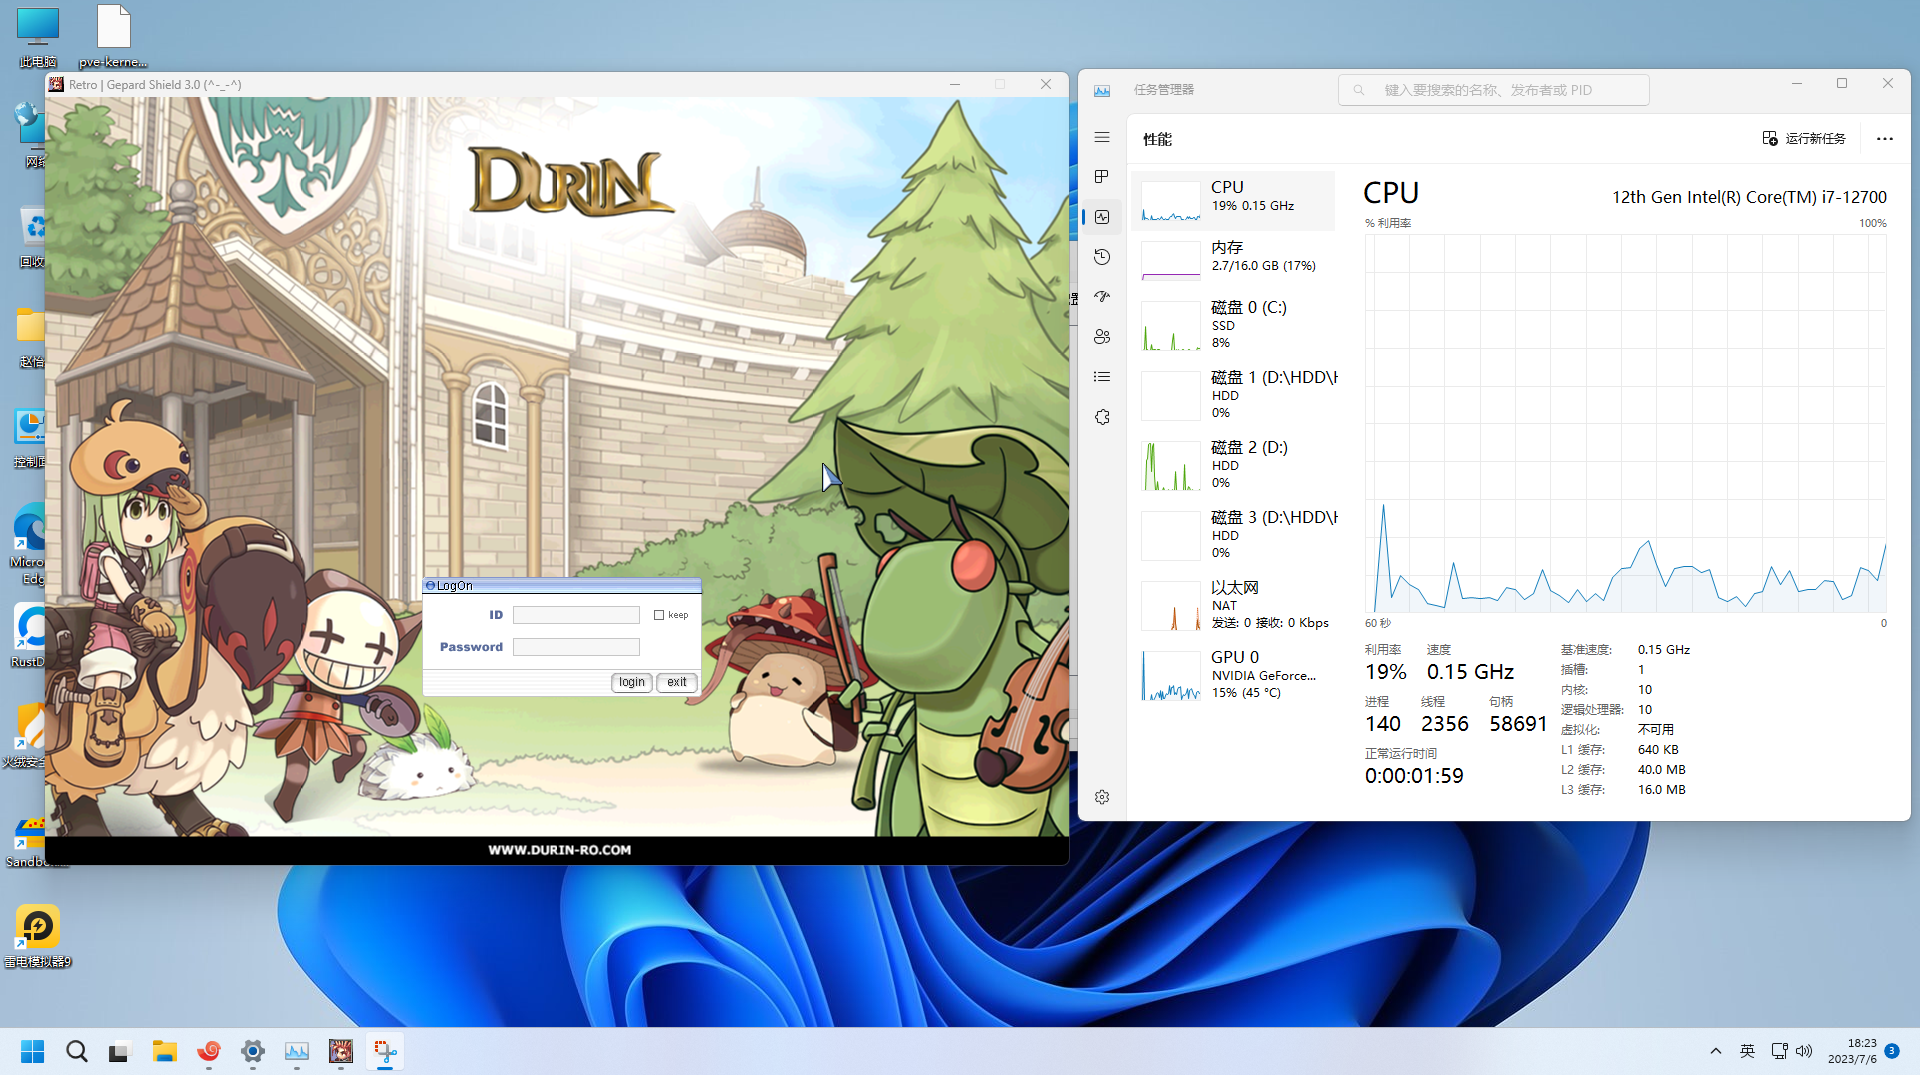
Task: Open the Details panel icon
Action: click(1101, 377)
